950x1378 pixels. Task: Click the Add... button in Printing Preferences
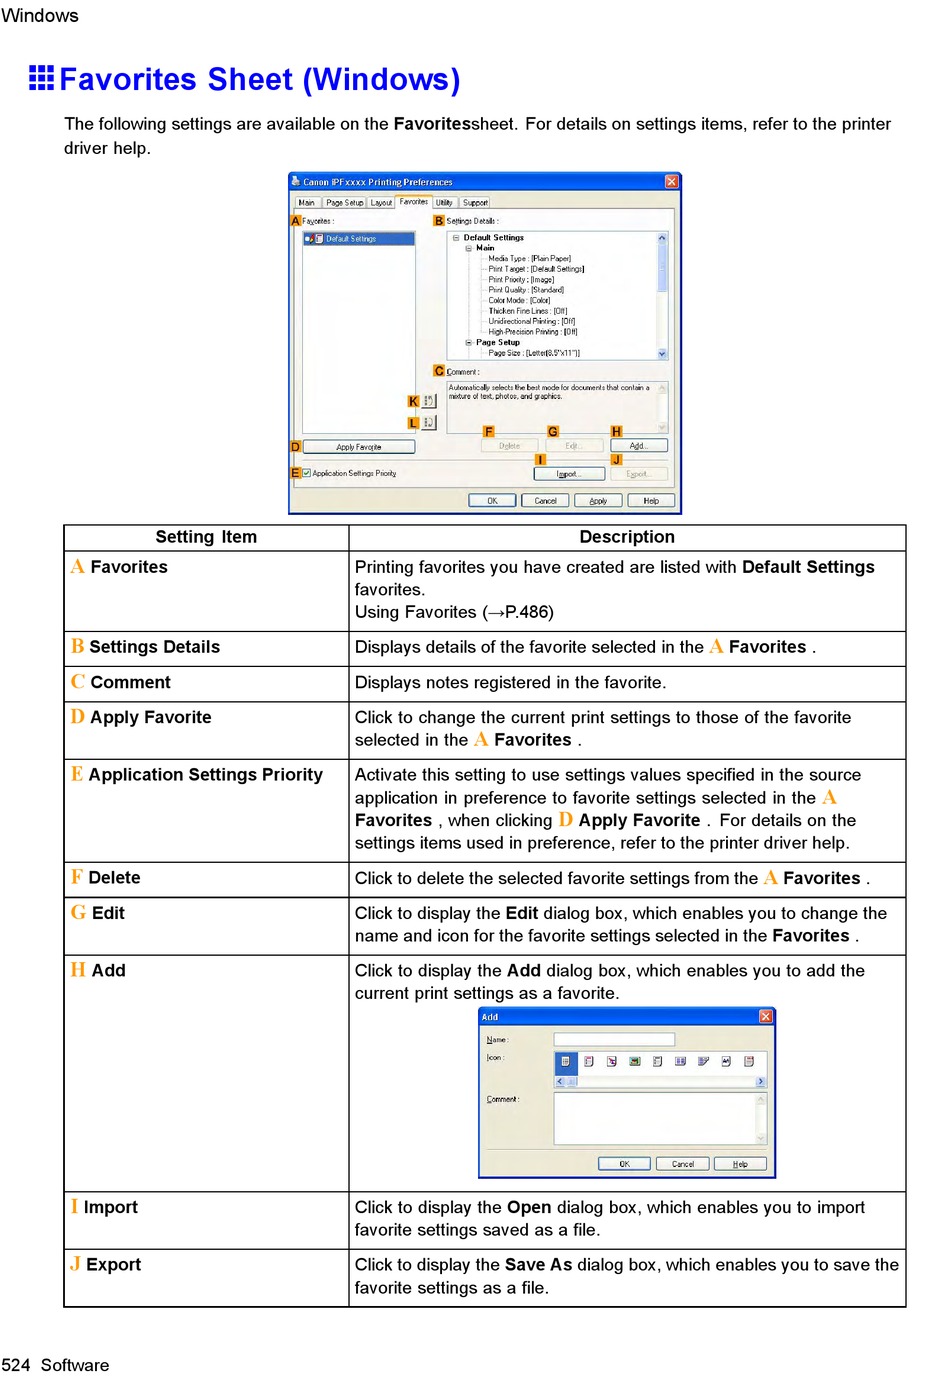[x=639, y=446]
